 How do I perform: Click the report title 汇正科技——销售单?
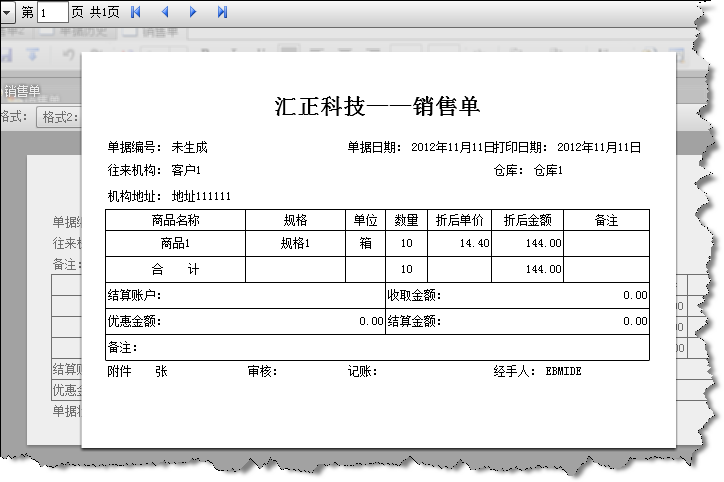[377, 106]
